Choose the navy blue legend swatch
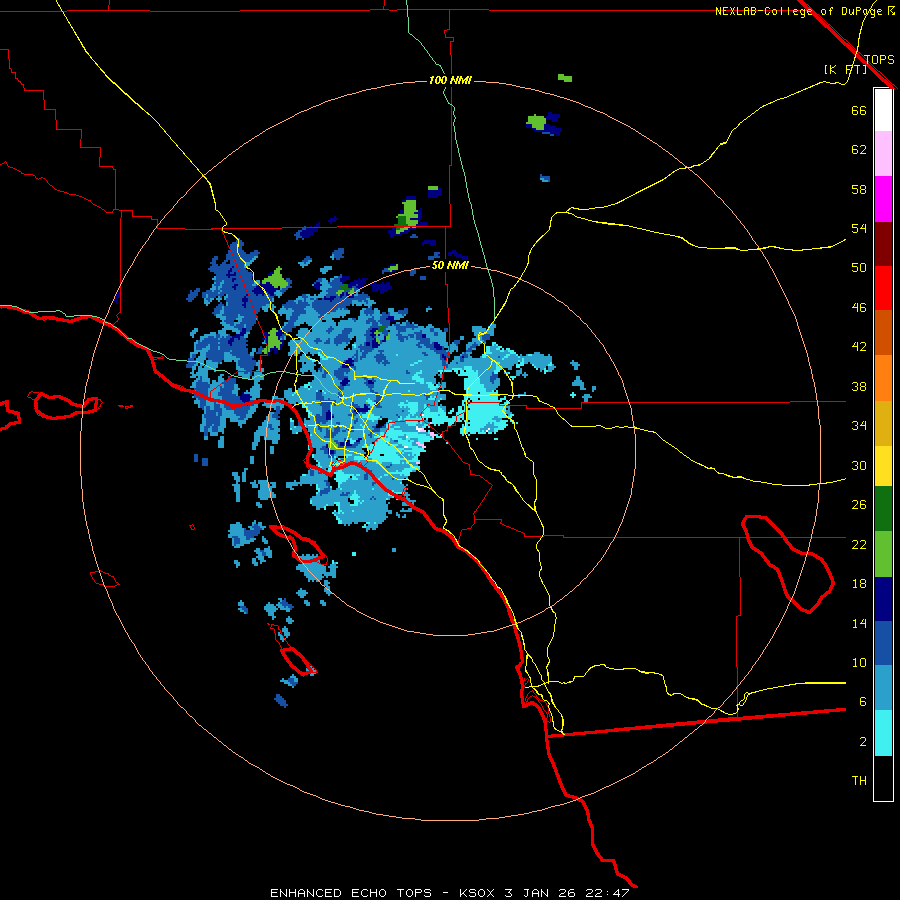Image resolution: width=900 pixels, height=900 pixels. coord(883,599)
